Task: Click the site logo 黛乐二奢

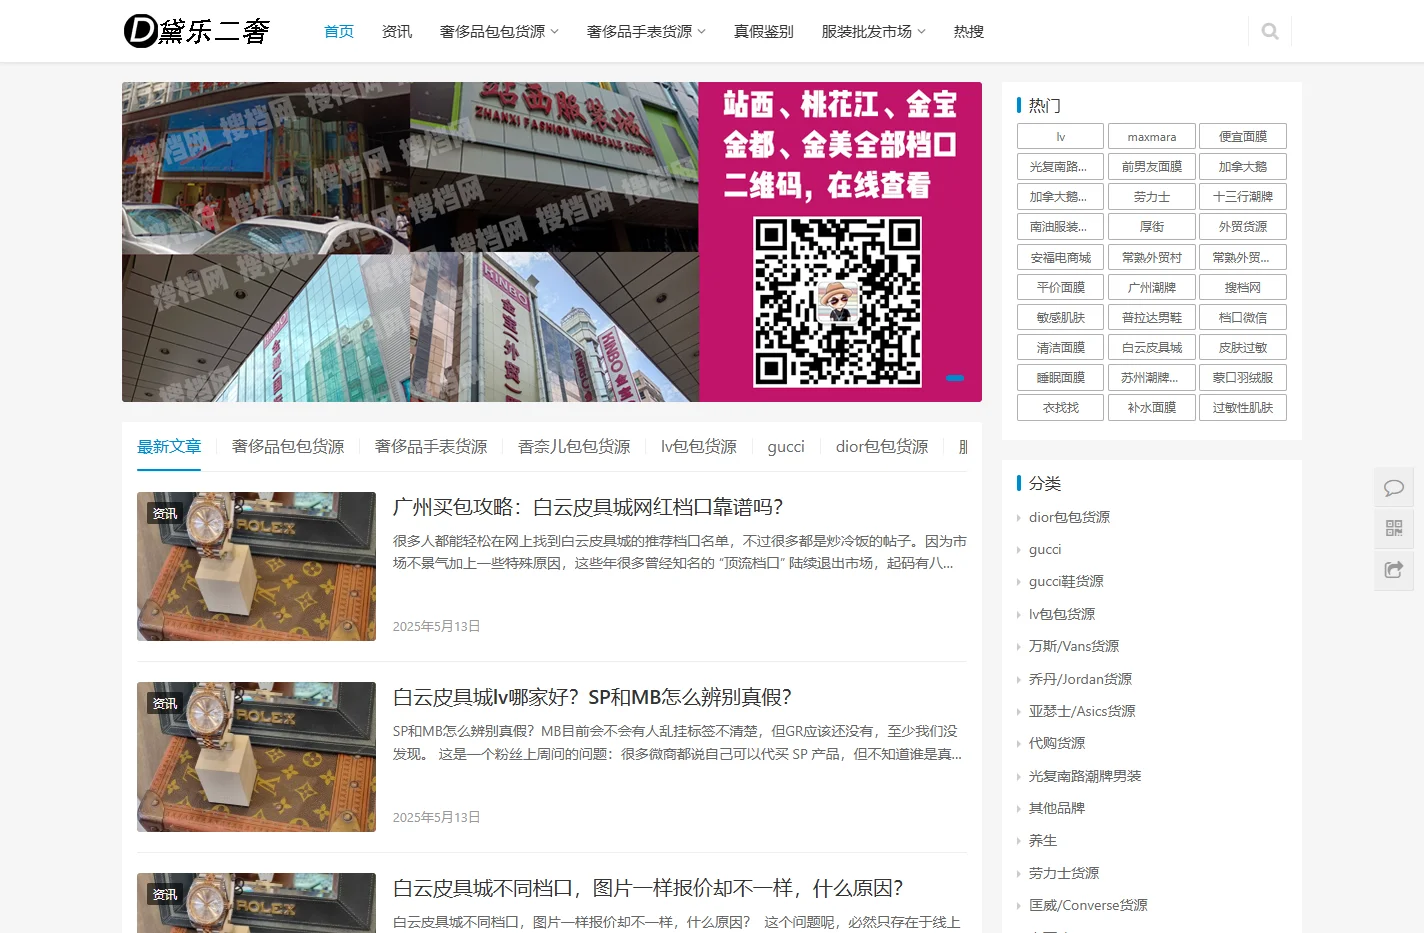Action: pos(197,31)
